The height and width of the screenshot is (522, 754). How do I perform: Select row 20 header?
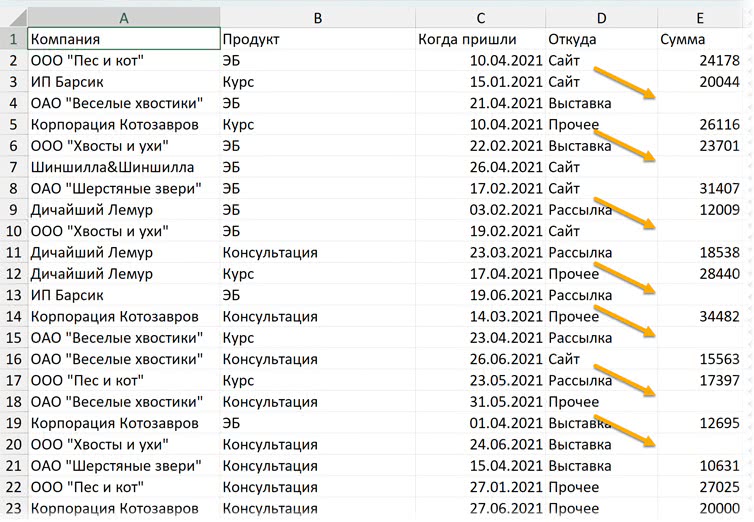(13, 445)
